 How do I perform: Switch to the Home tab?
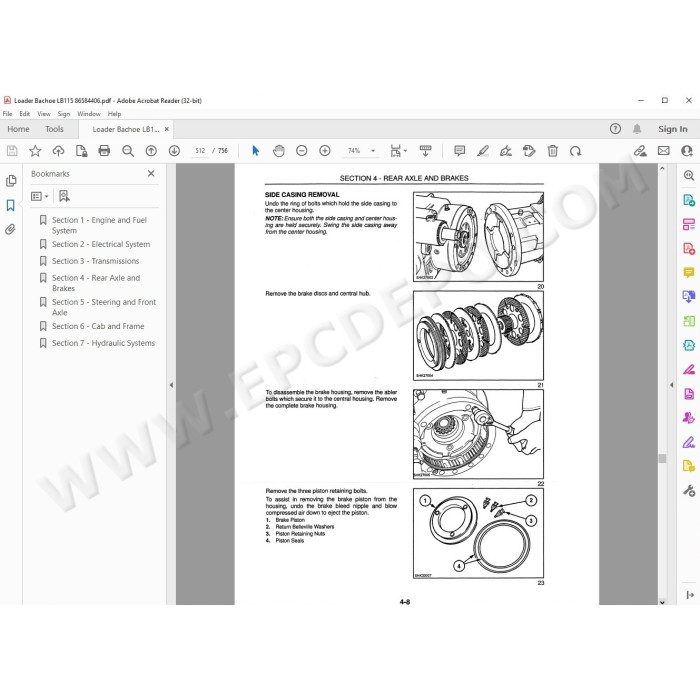pos(18,129)
